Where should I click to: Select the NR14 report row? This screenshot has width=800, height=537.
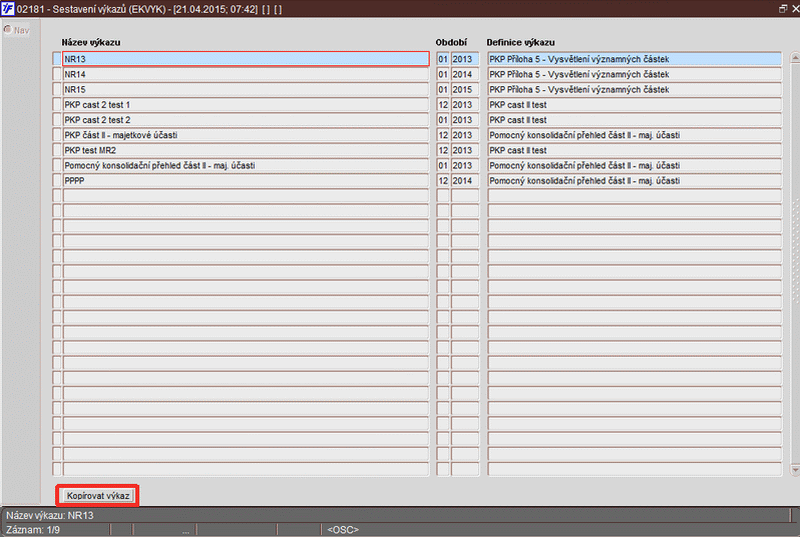[x=245, y=74]
